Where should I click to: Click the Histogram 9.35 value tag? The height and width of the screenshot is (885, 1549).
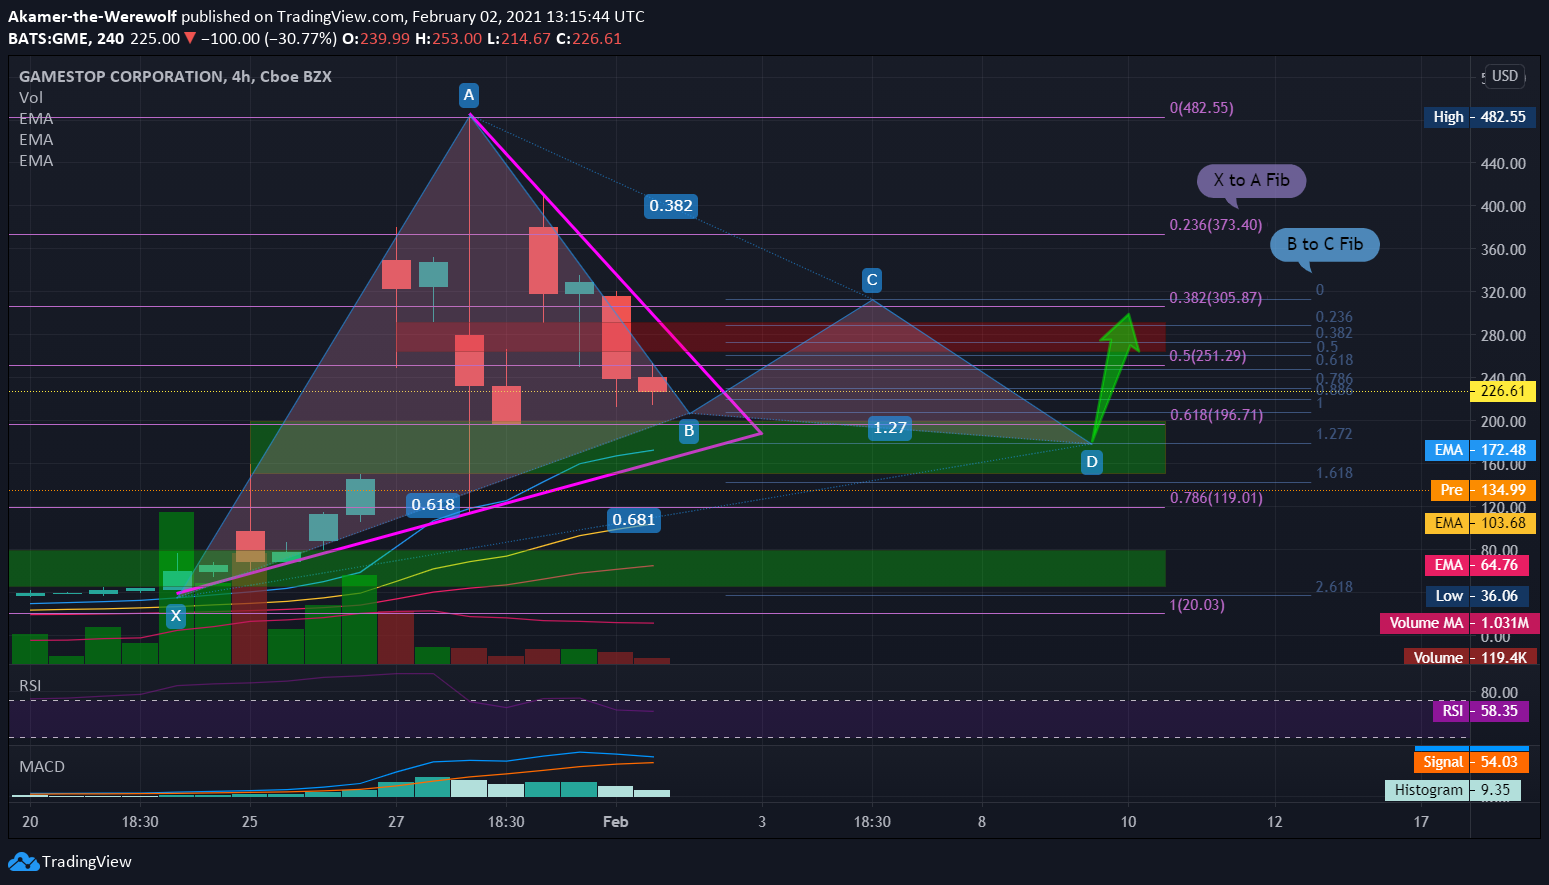coord(1453,790)
